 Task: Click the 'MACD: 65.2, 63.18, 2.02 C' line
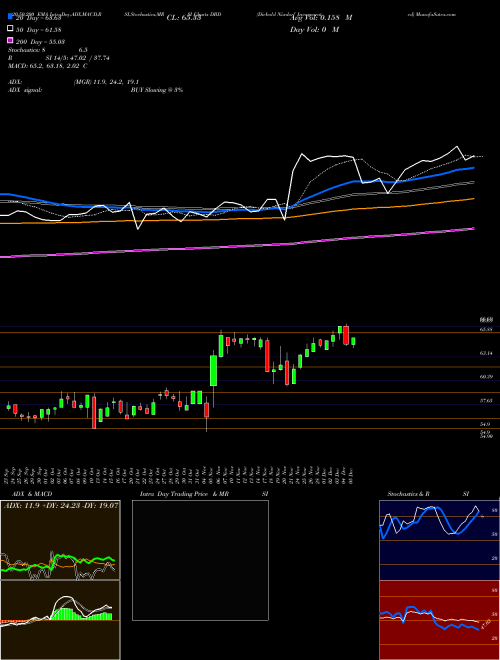click(48, 66)
